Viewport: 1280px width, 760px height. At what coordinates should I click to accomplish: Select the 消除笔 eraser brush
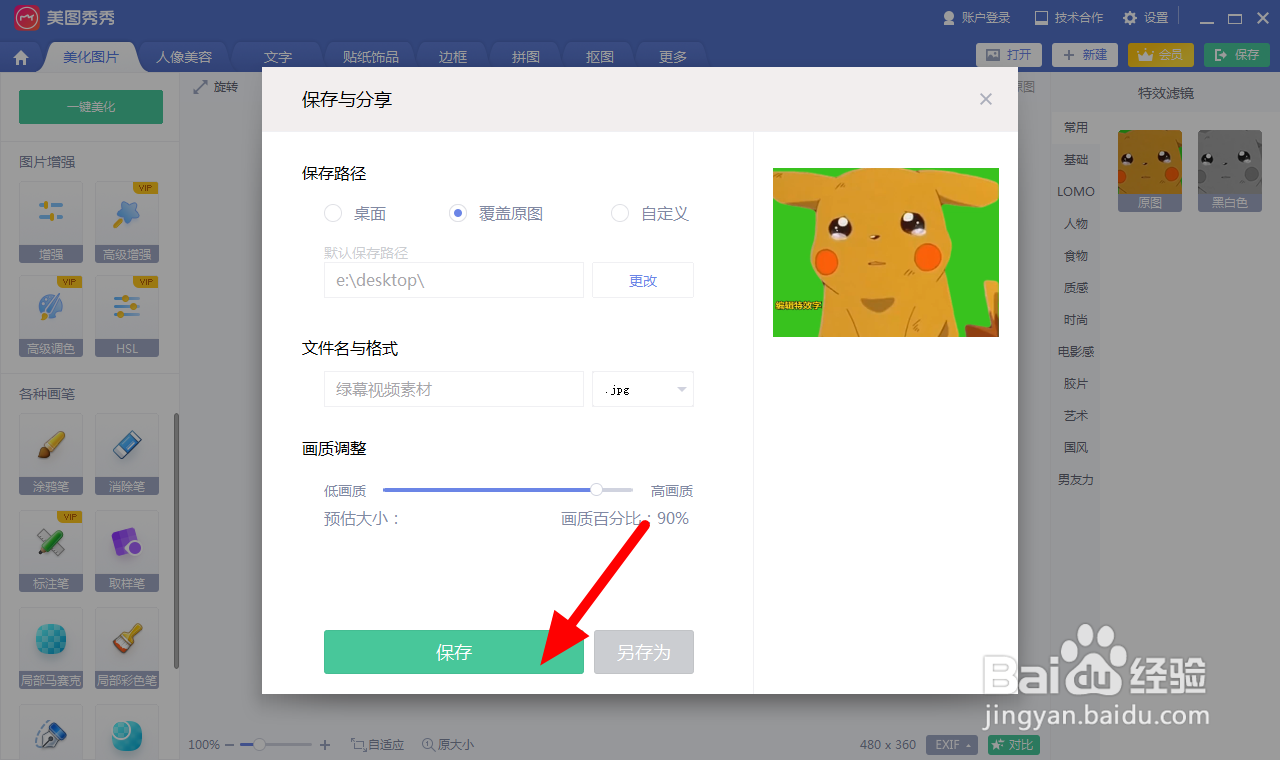(x=127, y=455)
